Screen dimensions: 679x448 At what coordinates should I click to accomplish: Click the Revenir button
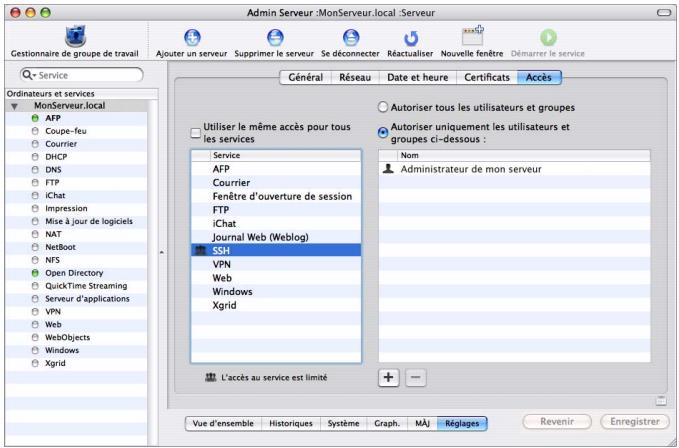[557, 422]
